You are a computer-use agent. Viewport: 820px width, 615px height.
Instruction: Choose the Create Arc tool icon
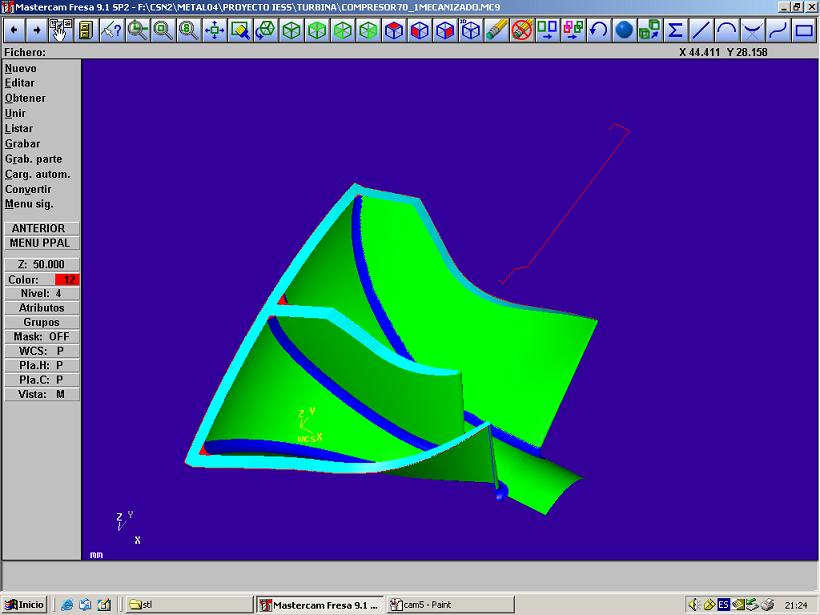(728, 30)
